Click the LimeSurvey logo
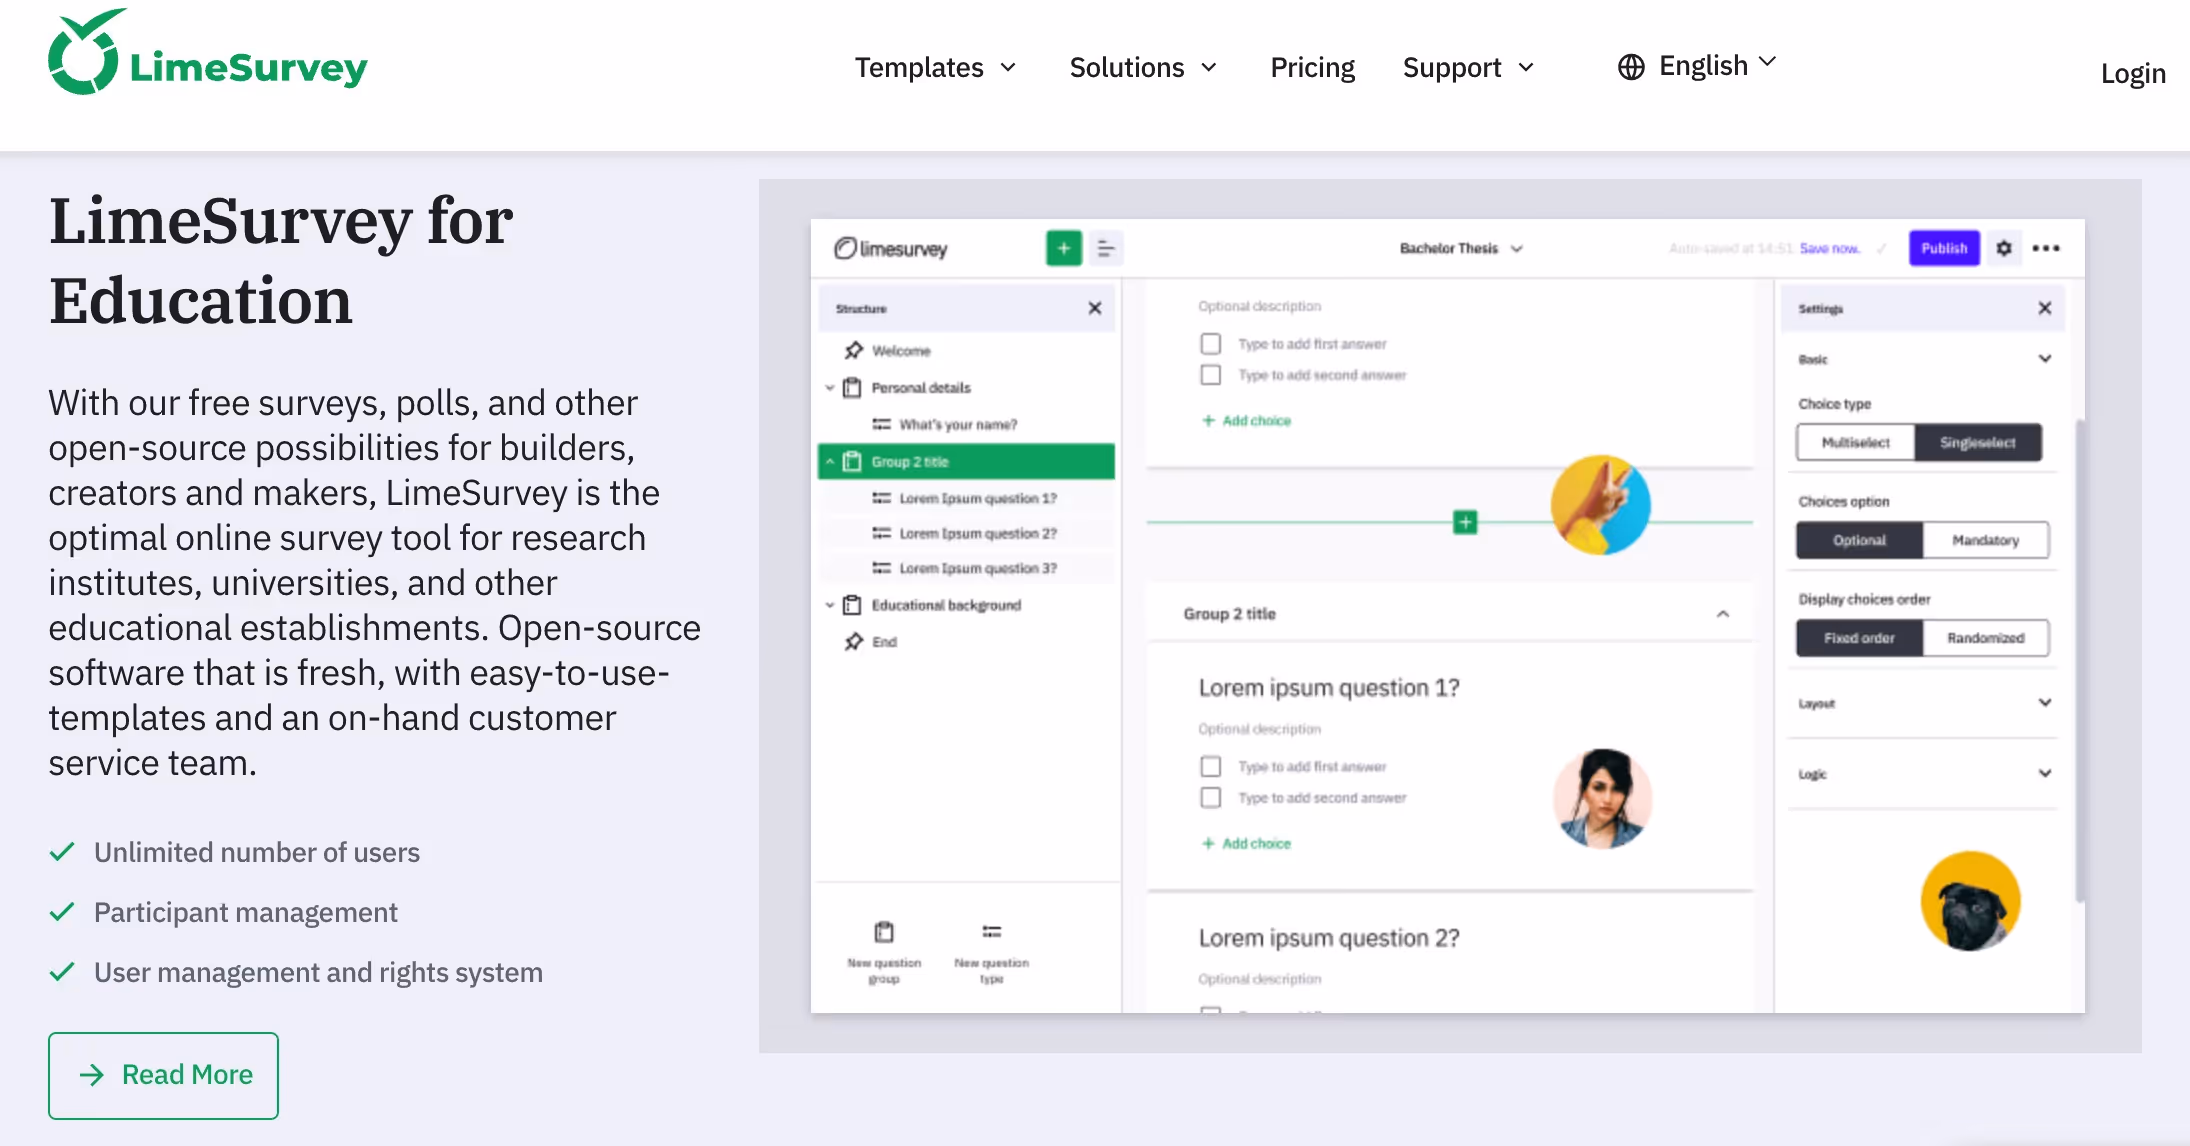The width and height of the screenshot is (2190, 1146). tap(208, 54)
